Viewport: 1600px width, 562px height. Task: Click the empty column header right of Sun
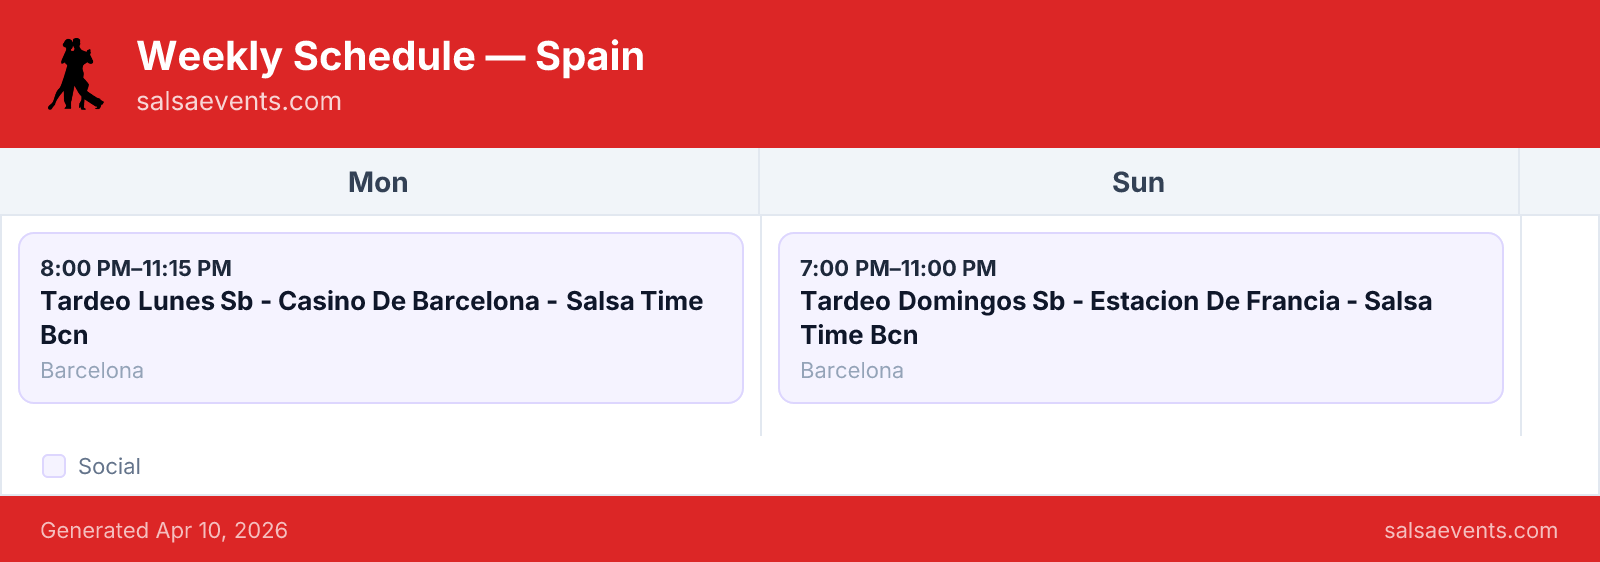tap(1560, 182)
